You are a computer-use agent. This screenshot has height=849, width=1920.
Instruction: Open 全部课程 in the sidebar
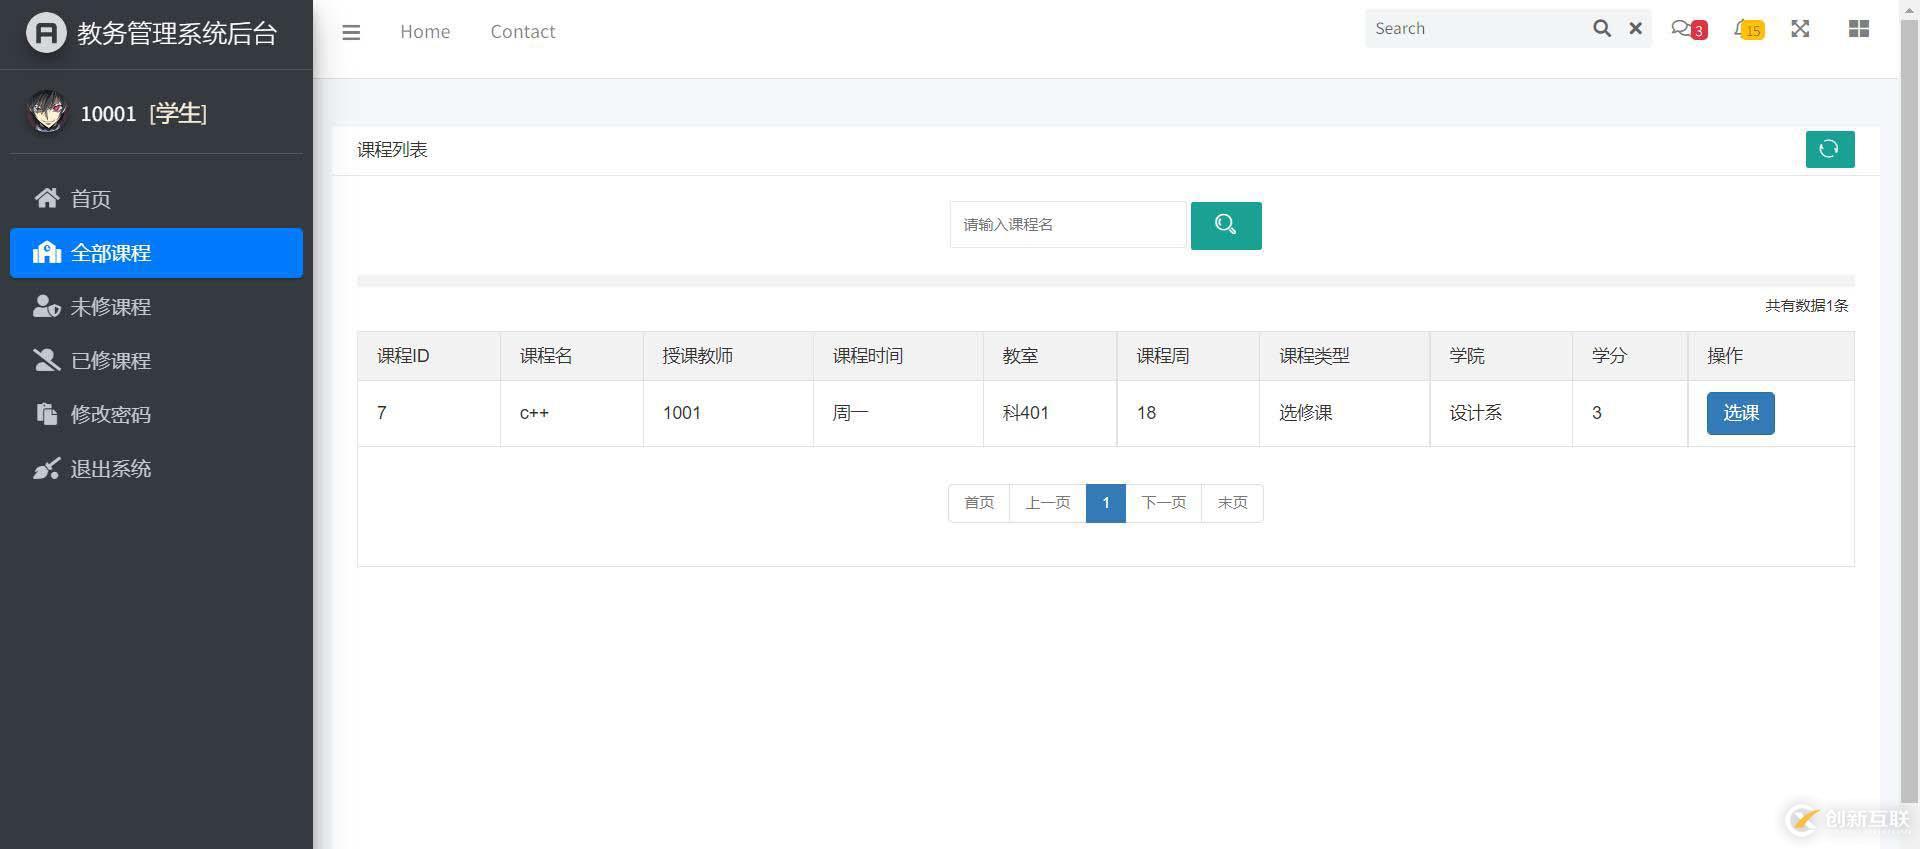(156, 253)
